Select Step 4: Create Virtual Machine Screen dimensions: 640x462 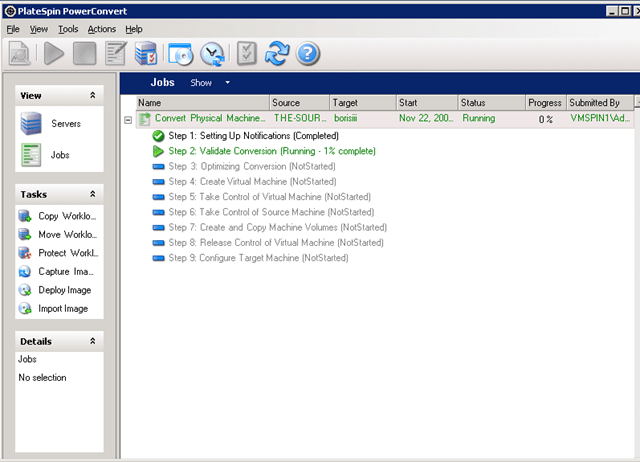coord(251,182)
